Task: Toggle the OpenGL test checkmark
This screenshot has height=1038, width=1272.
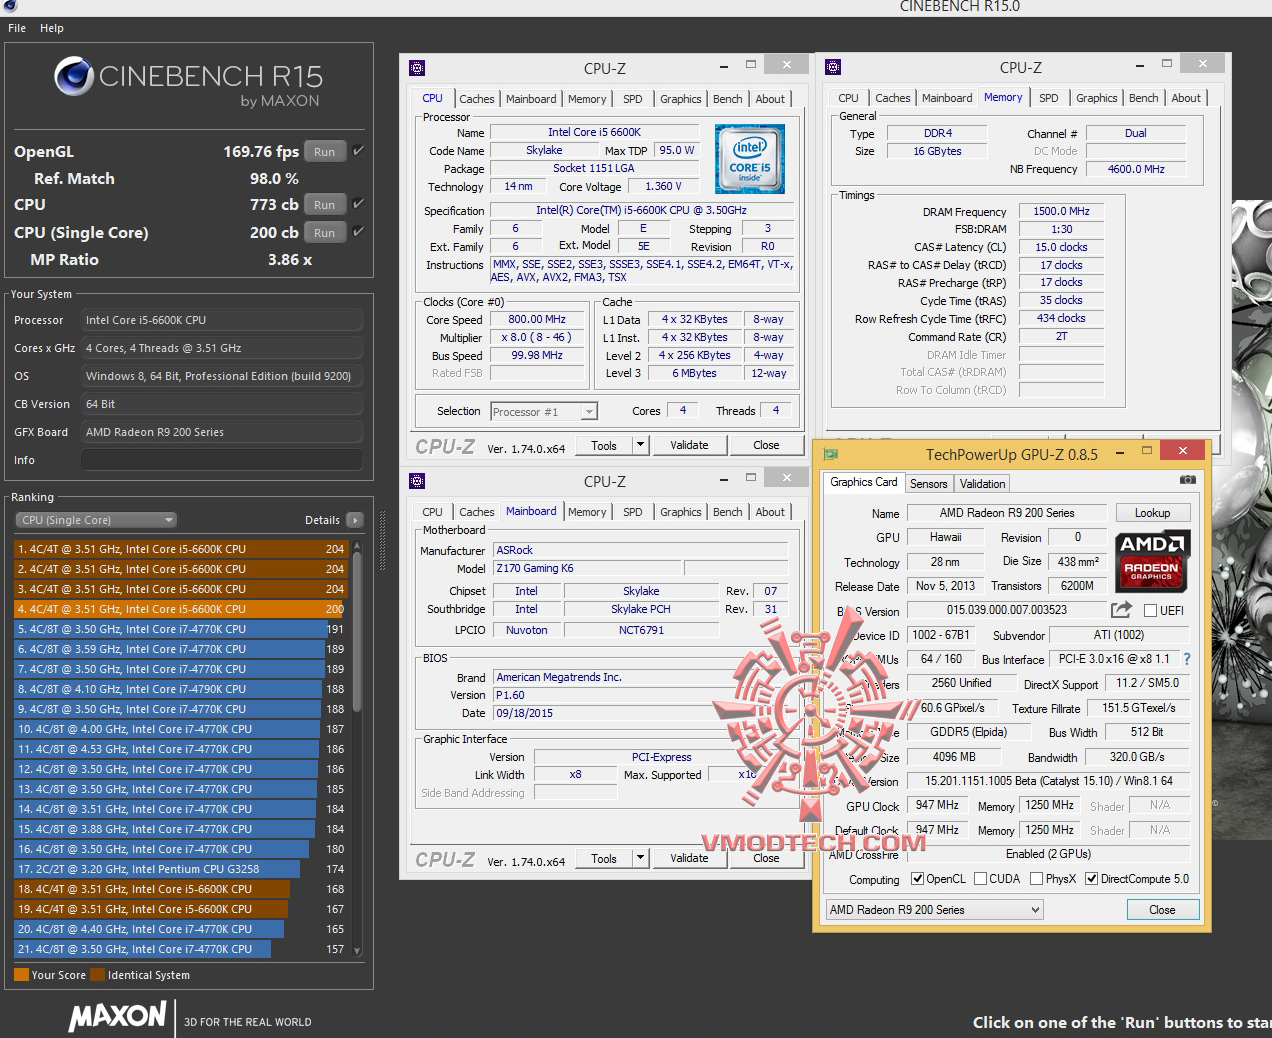Action: pyautogui.click(x=358, y=151)
